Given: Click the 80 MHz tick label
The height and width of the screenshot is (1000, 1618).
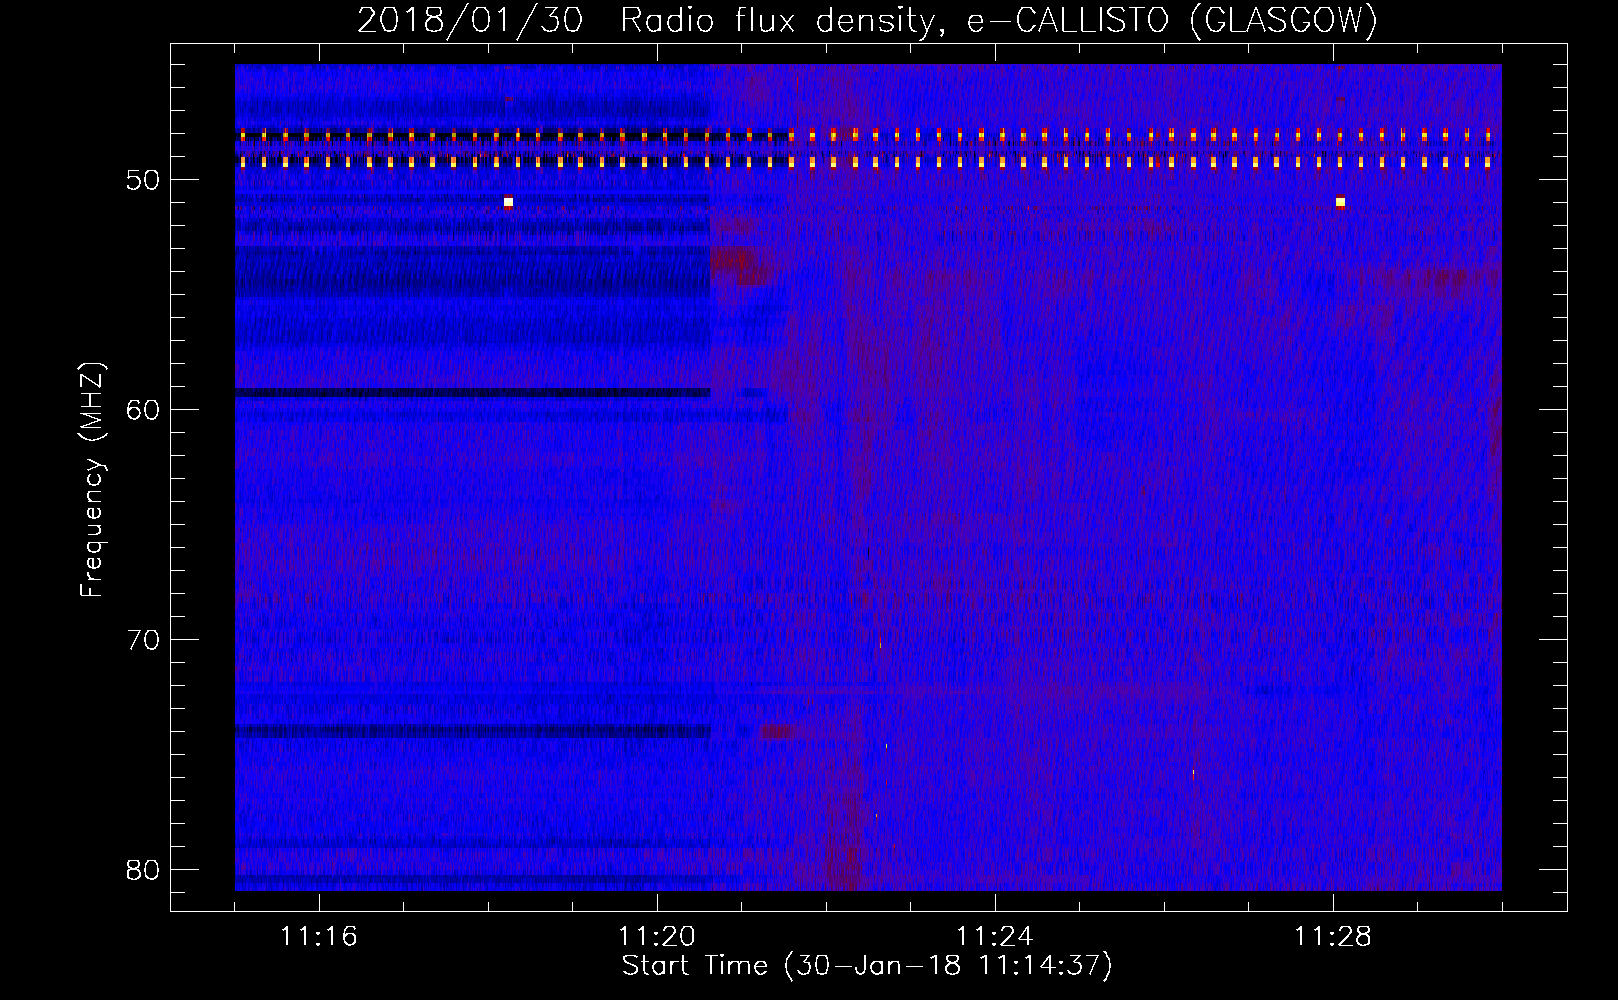Looking at the screenshot, I should tap(143, 870).
